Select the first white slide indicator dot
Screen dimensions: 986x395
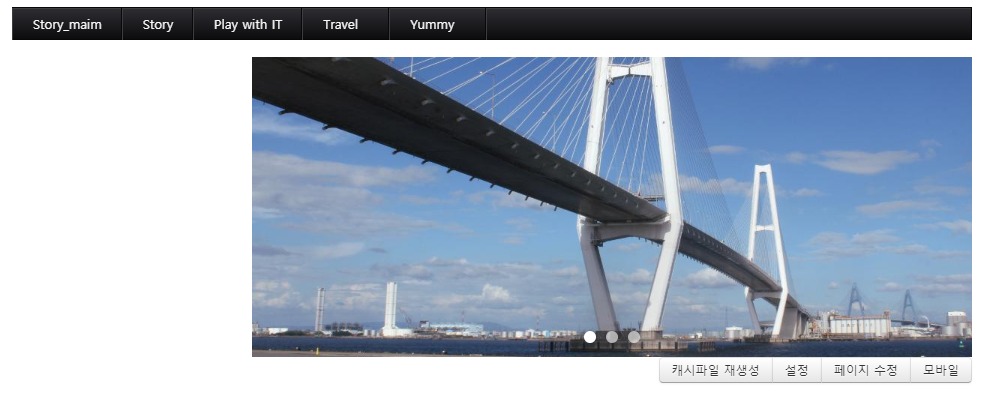click(x=590, y=337)
